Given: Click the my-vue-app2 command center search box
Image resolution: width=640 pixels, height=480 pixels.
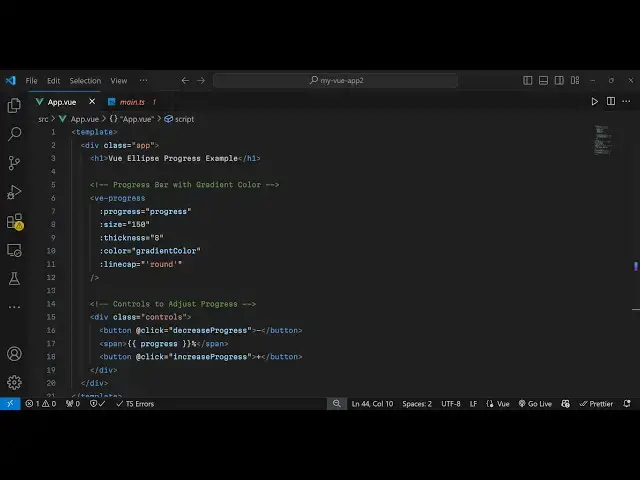Looking at the screenshot, I should [335, 80].
